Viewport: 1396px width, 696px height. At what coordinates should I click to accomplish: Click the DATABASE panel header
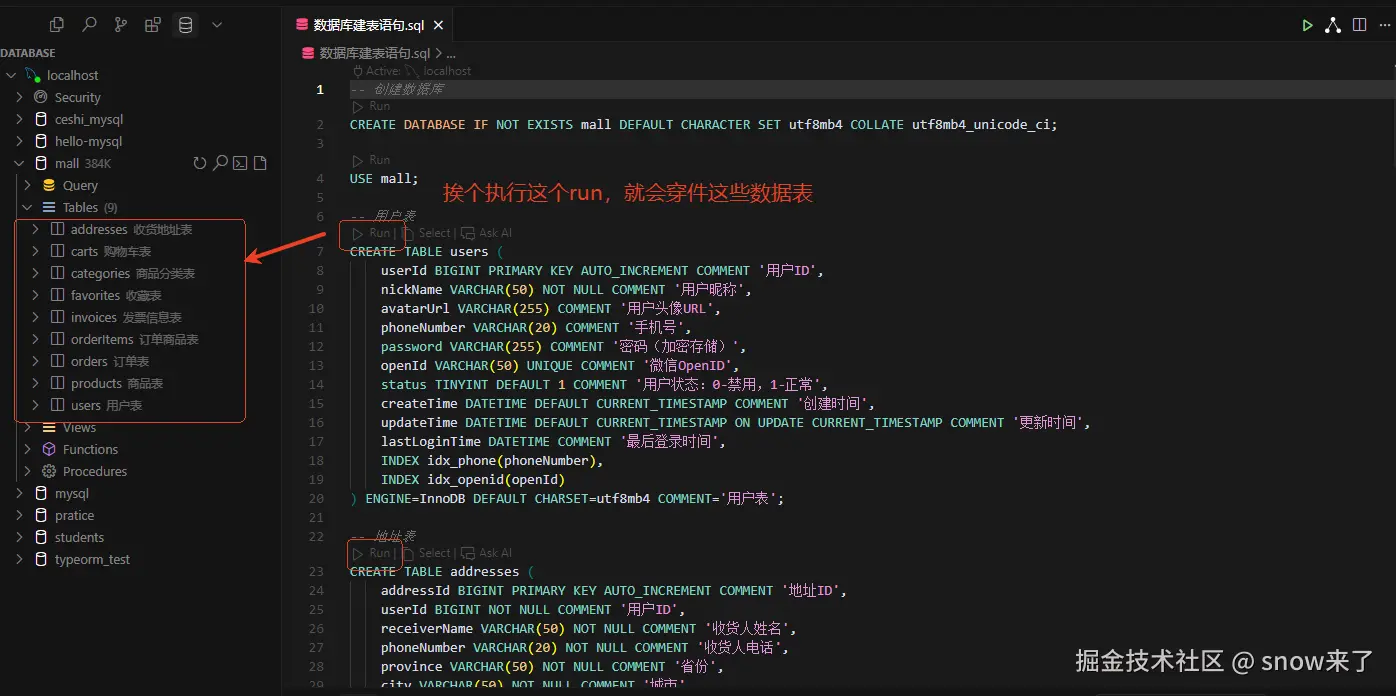coord(28,53)
